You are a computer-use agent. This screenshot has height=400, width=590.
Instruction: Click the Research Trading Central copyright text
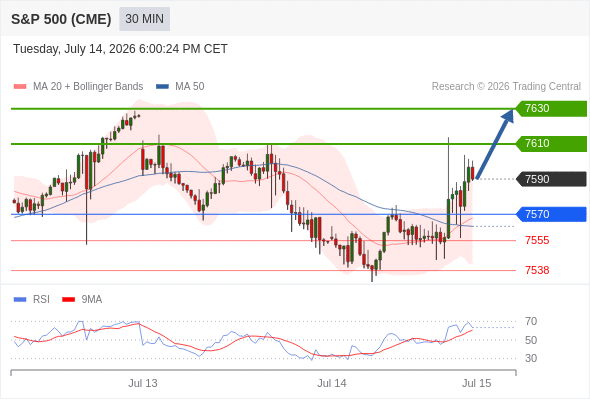(506, 87)
